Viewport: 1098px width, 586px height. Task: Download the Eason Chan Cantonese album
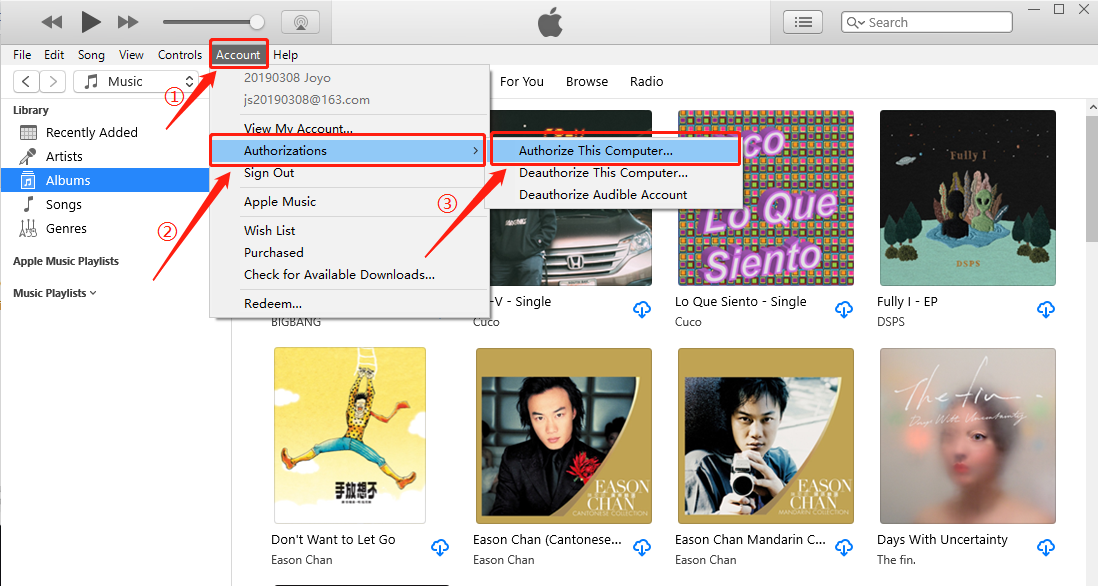pos(641,547)
